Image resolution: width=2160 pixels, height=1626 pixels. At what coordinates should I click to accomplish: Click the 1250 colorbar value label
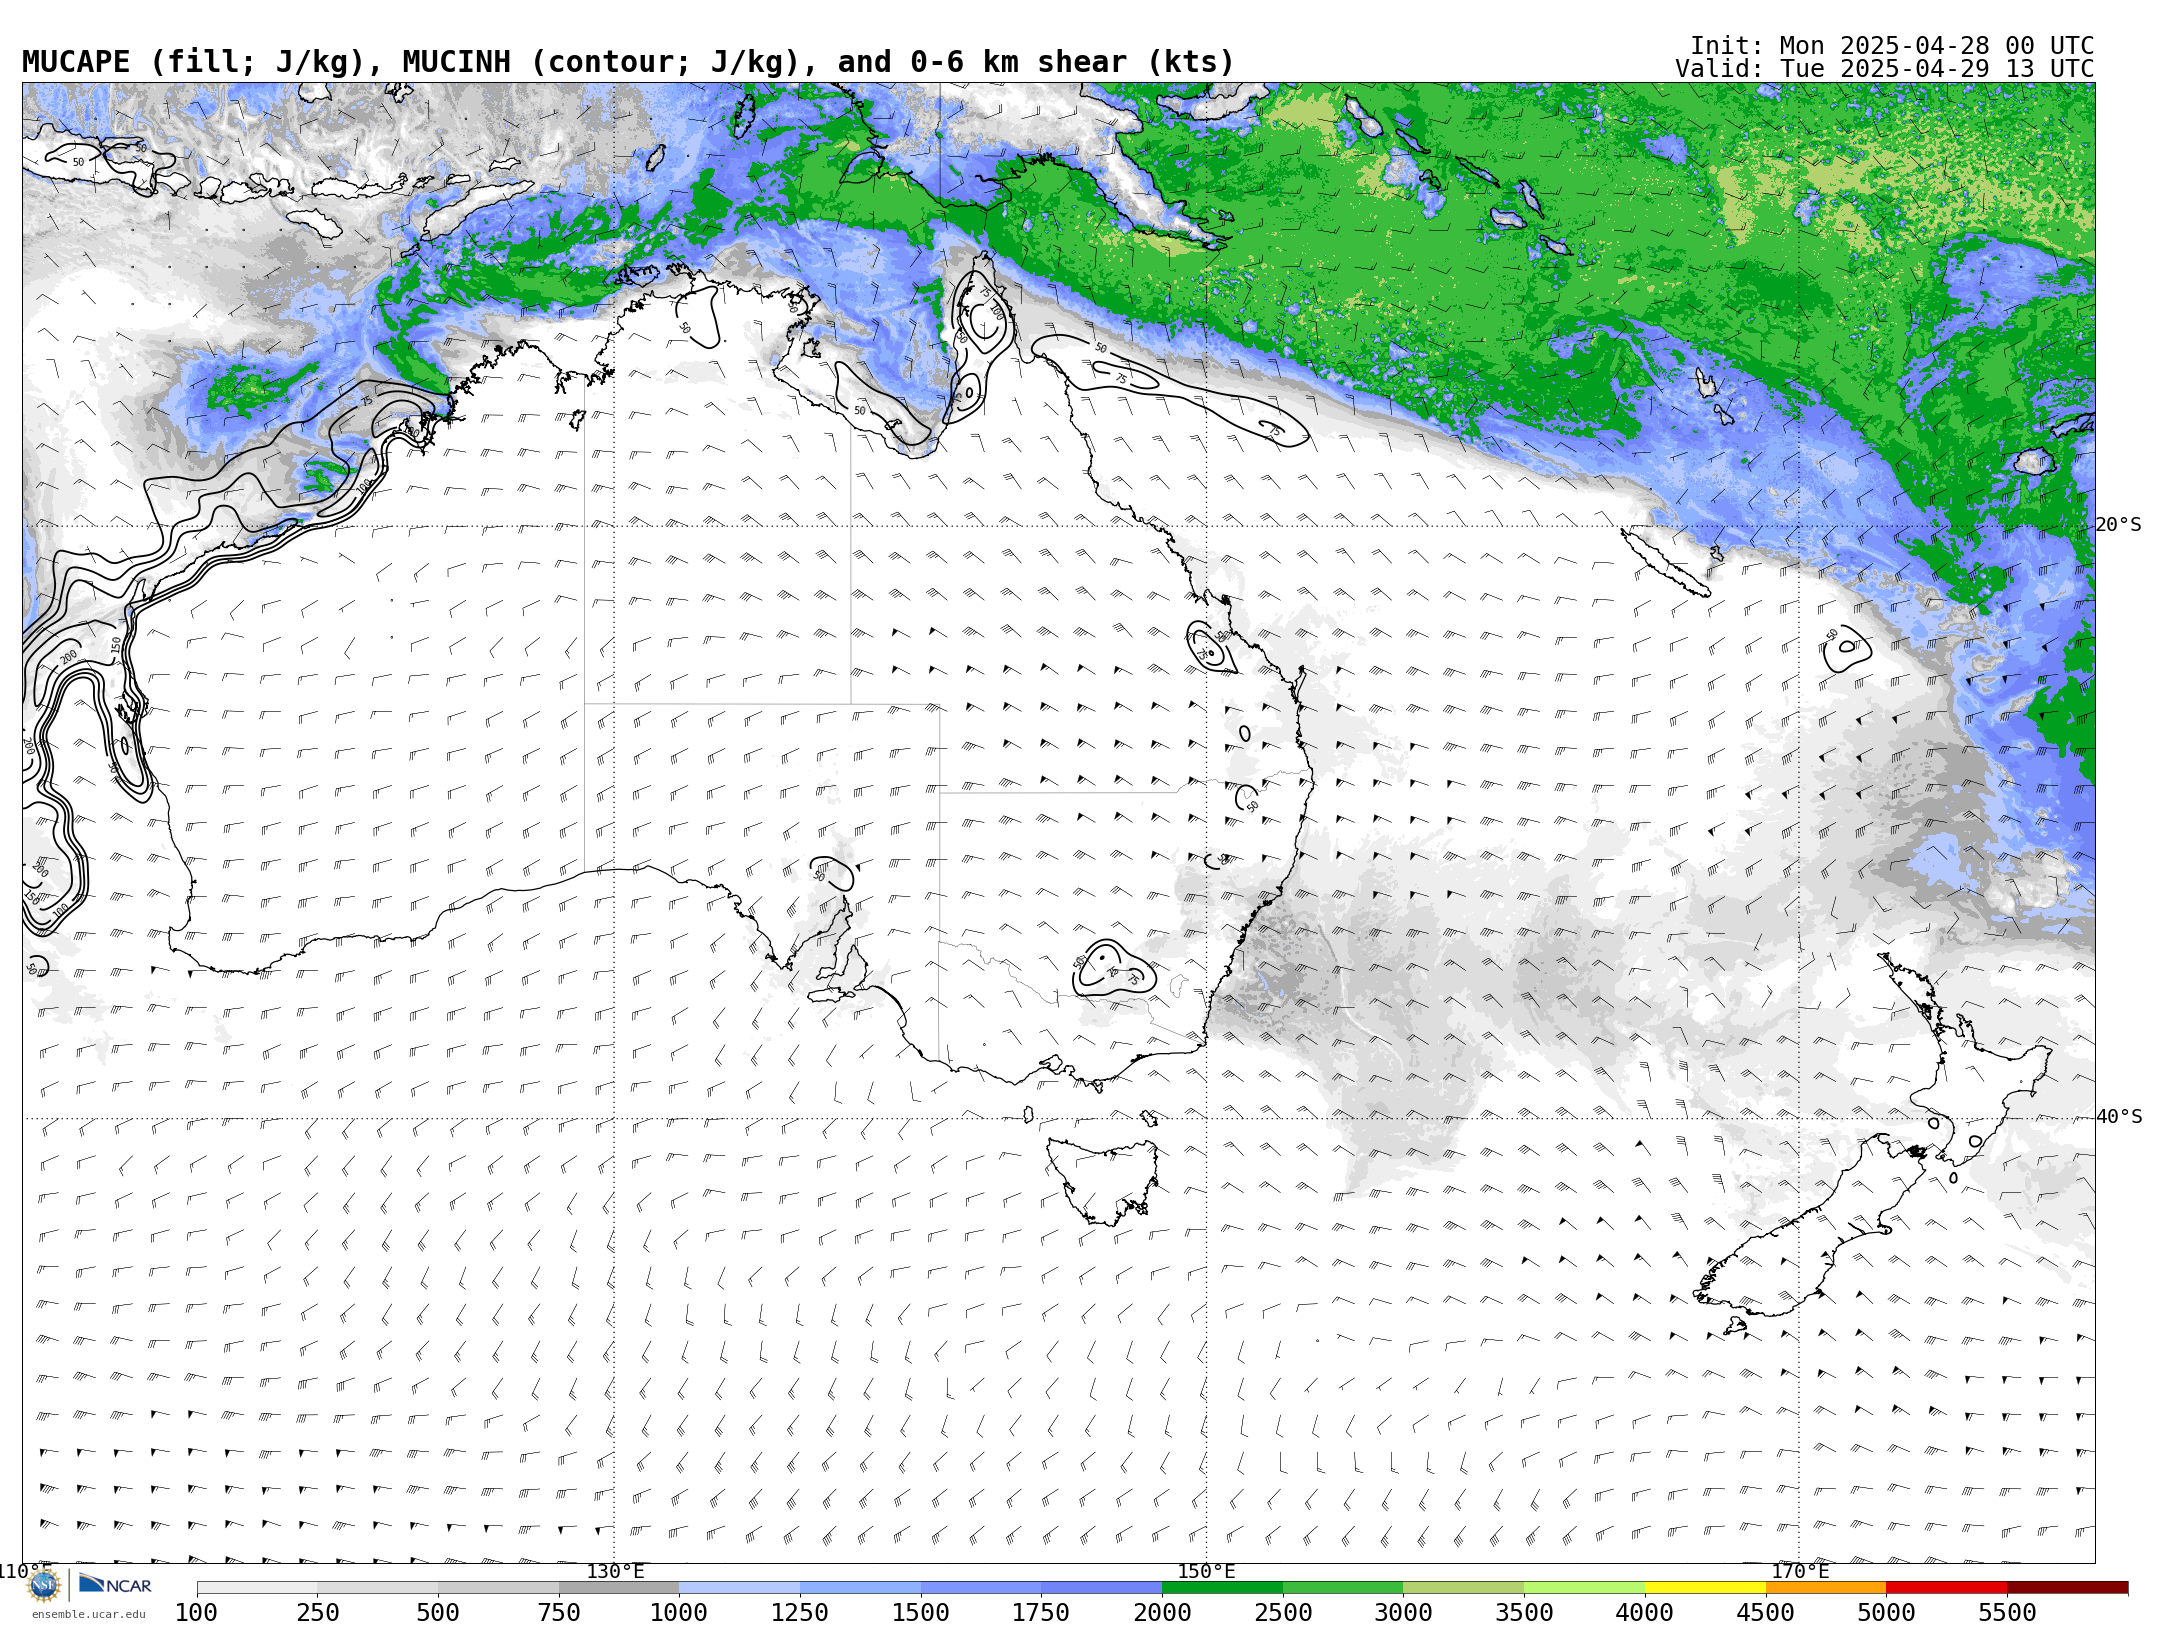[800, 1613]
